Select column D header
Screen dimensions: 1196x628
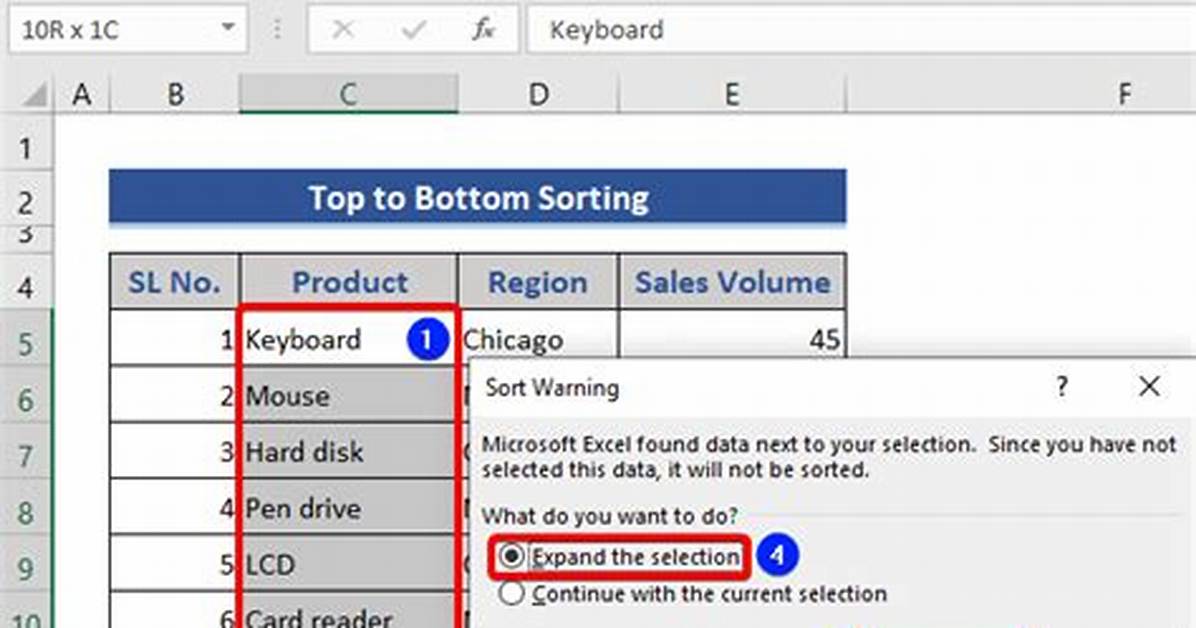539,95
